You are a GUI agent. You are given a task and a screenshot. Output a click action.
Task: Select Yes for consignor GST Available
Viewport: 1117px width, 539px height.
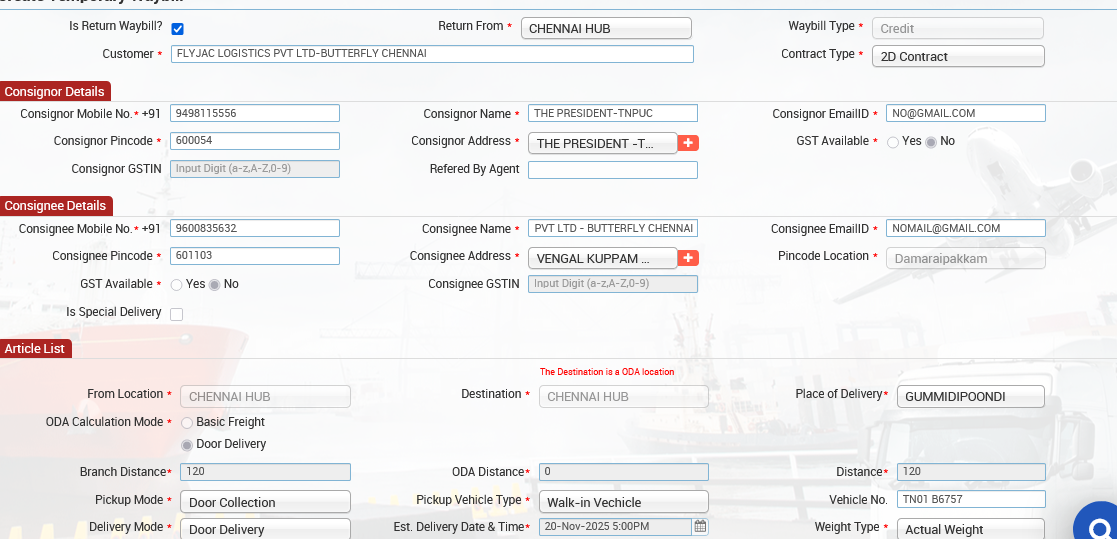pyautogui.click(x=893, y=142)
